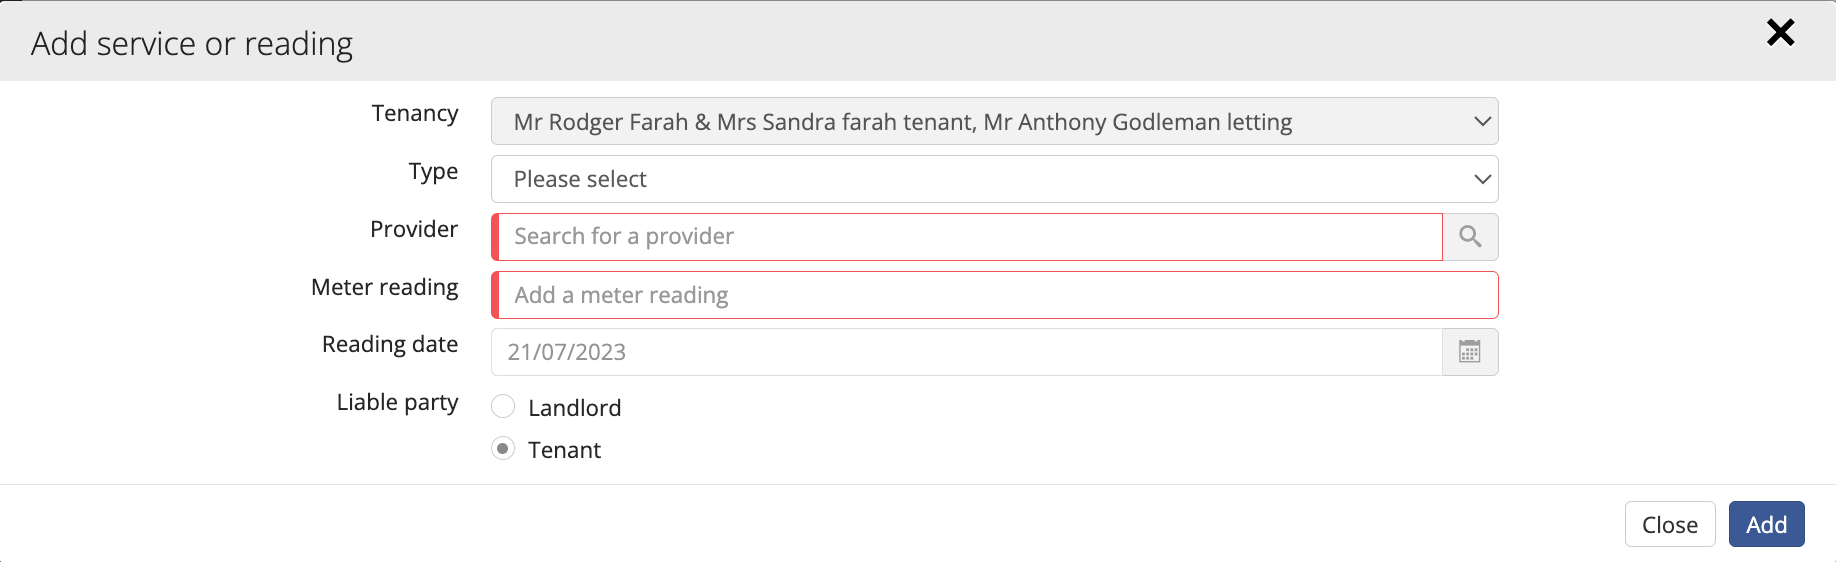Focus the 'Search for a provider' field
This screenshot has width=1836, height=562.
[967, 237]
